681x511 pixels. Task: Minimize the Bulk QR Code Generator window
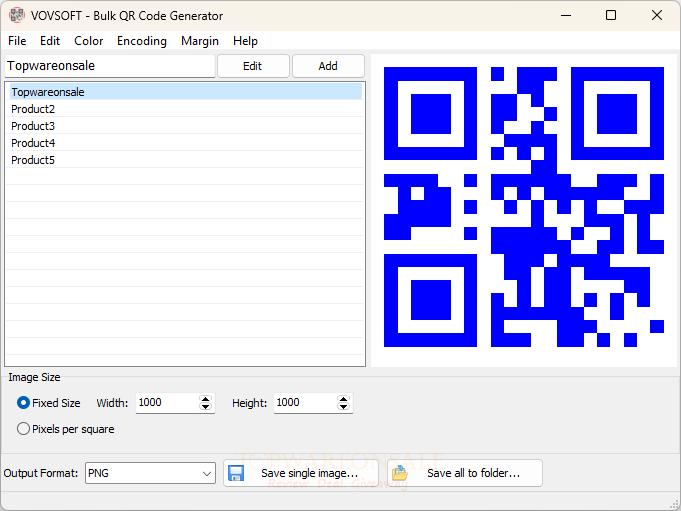566,16
